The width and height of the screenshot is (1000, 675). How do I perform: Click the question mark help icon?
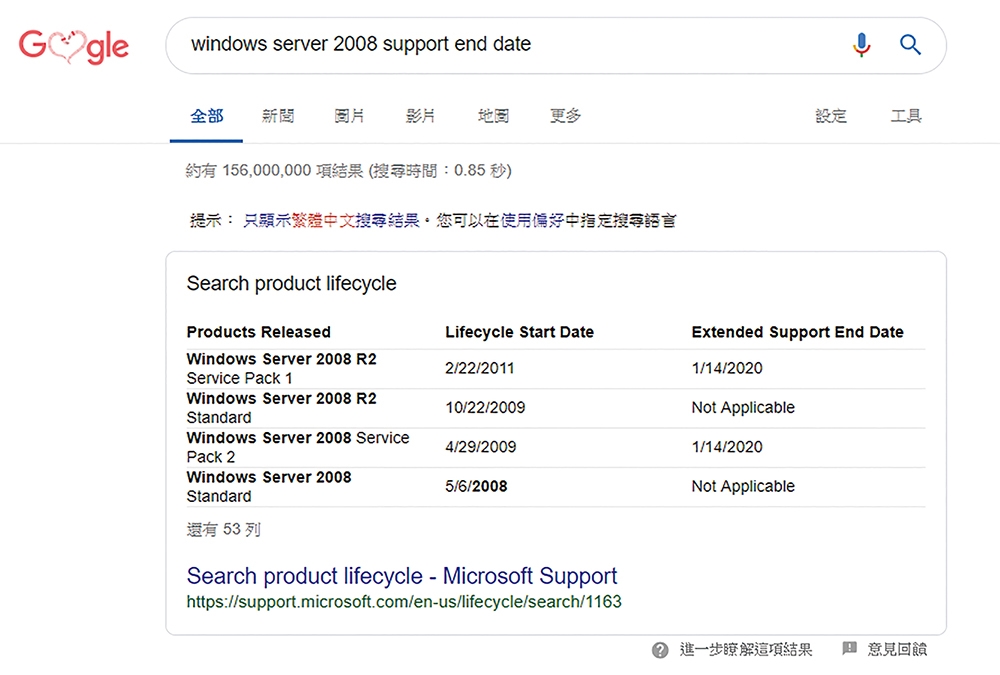click(660, 650)
